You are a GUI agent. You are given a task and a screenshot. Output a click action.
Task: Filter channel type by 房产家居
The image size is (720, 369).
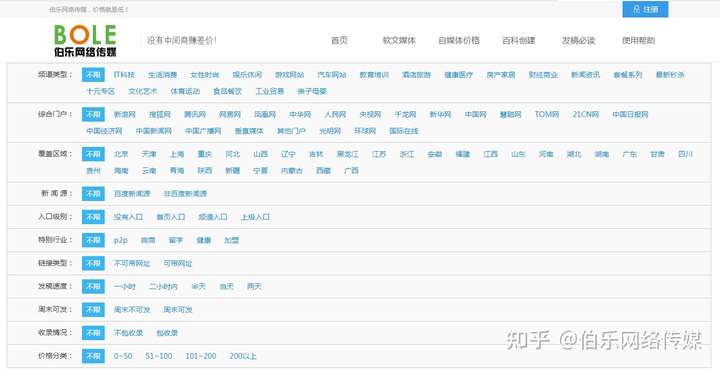[x=501, y=75]
